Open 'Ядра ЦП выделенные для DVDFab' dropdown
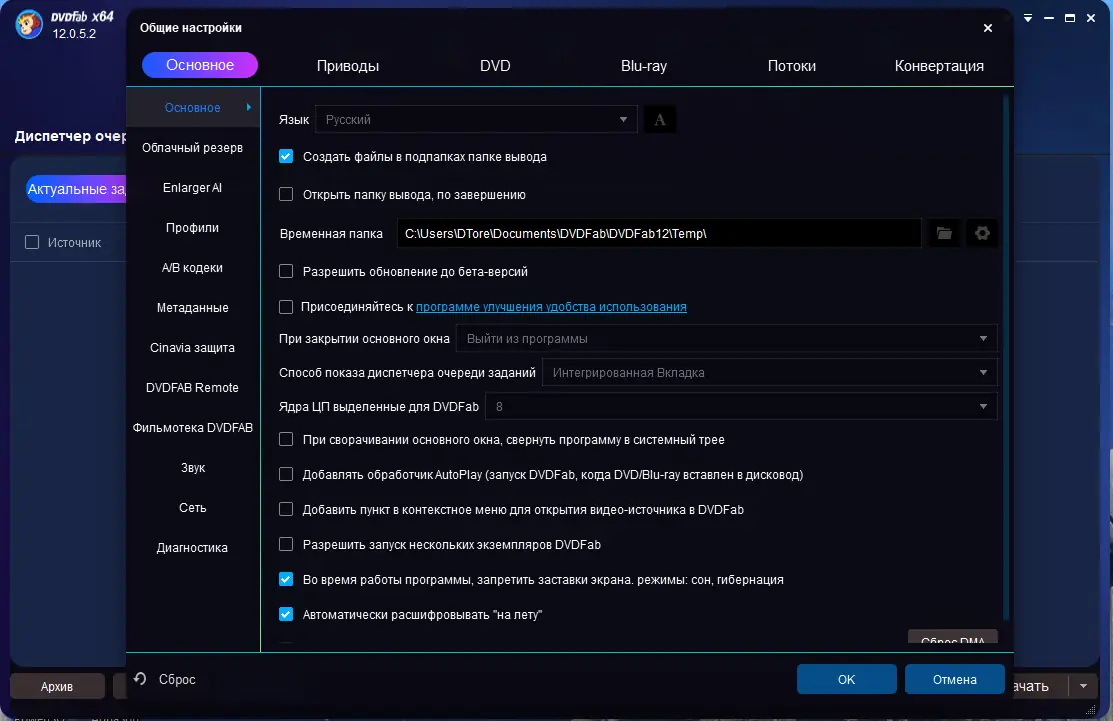1113x721 pixels. pyautogui.click(x=741, y=407)
